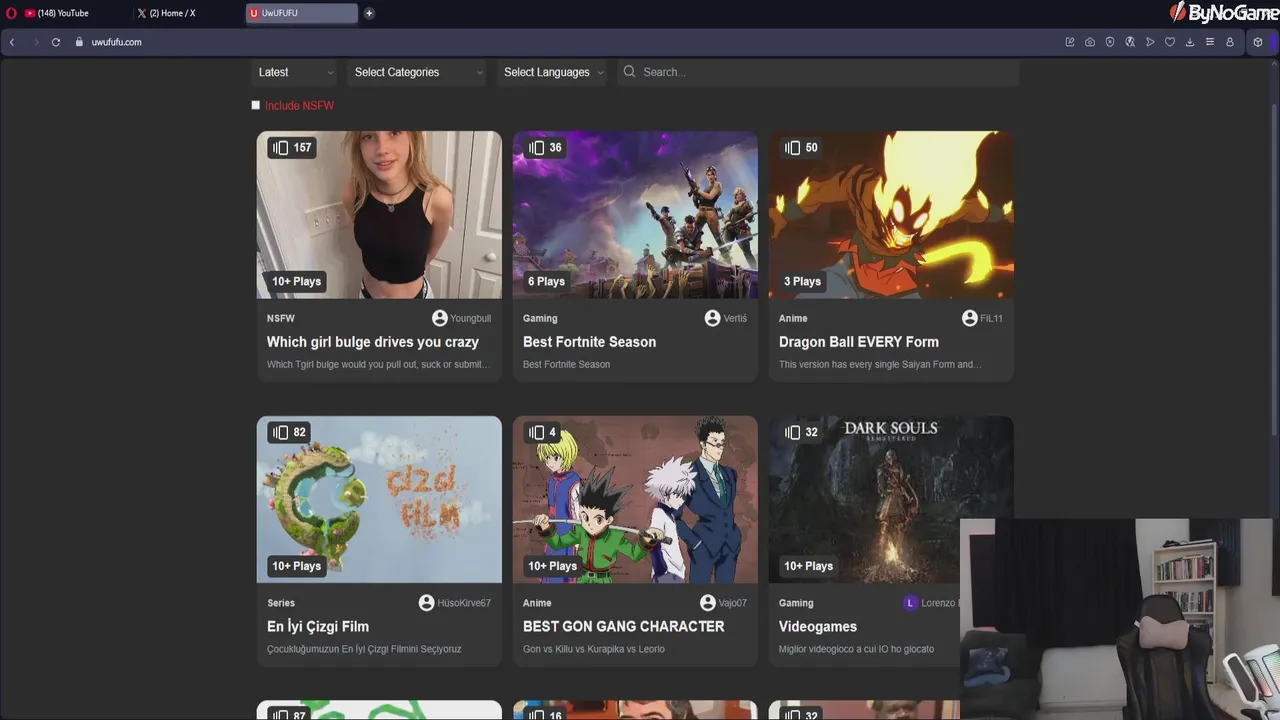This screenshot has width=1280, height=720.
Task: Open the translate page icon
Action: coord(1130,42)
